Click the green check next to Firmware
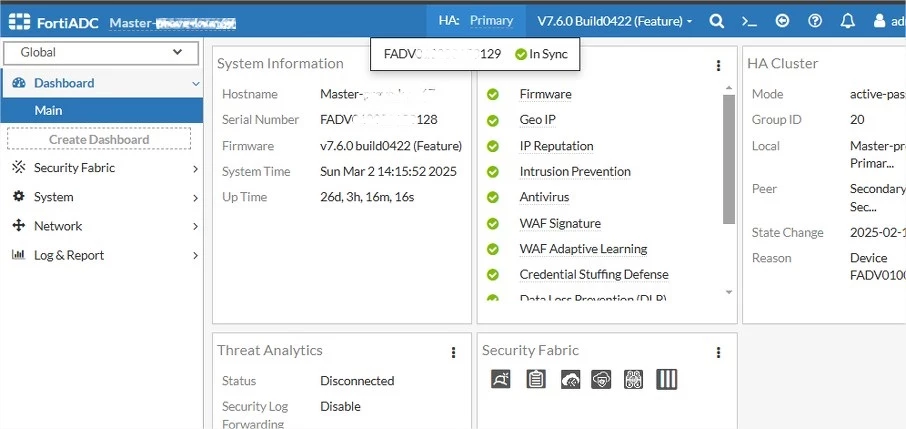This screenshot has height=429, width=906. (x=493, y=94)
